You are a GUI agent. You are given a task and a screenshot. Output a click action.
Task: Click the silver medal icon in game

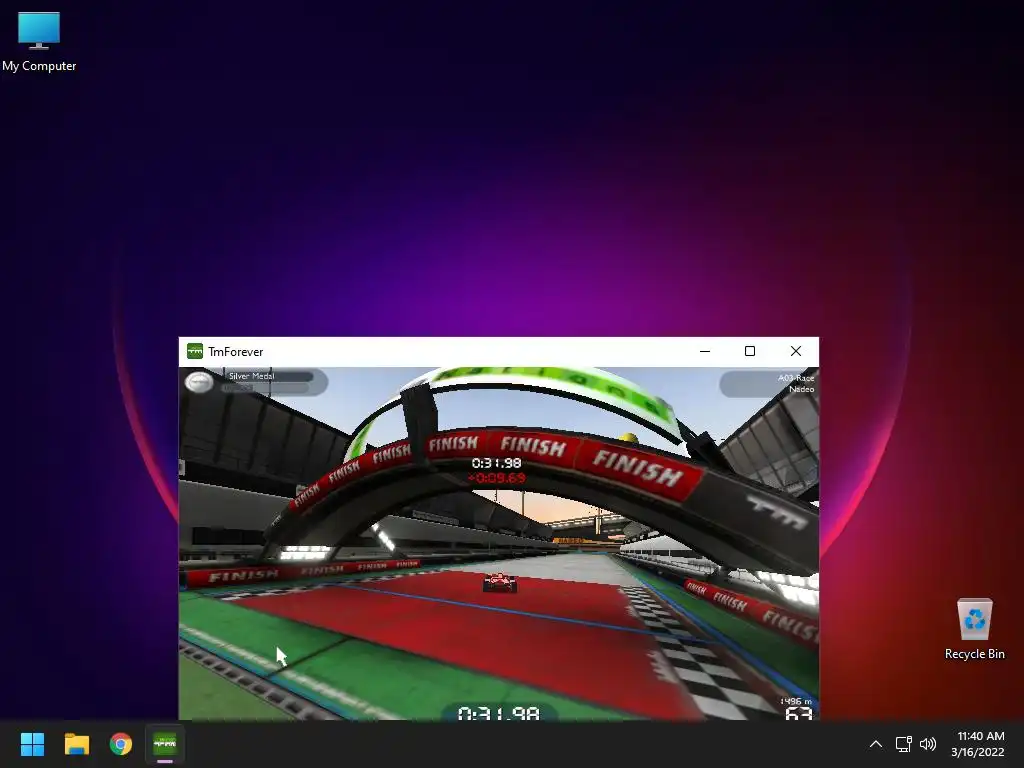(199, 382)
